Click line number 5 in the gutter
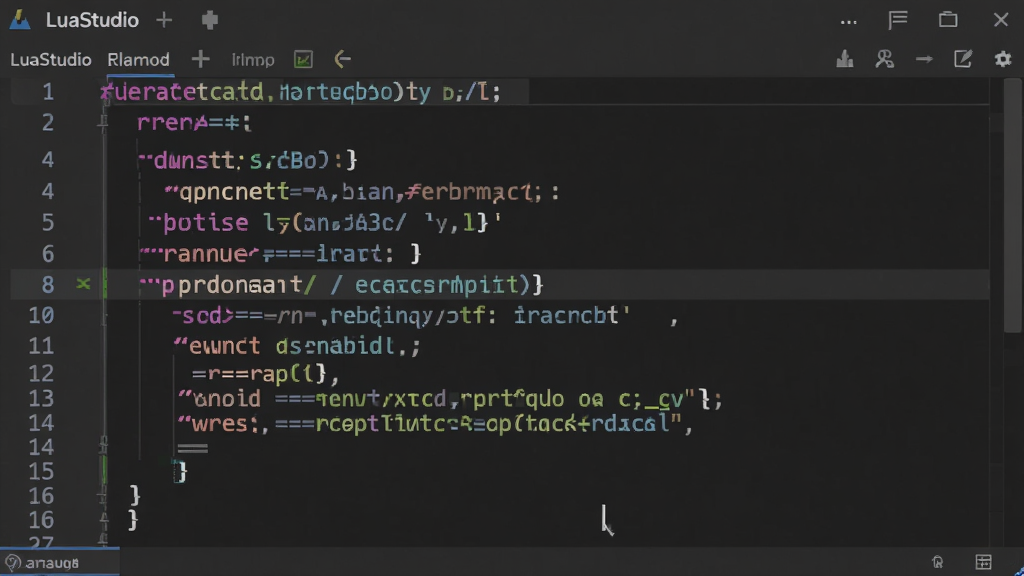Image resolution: width=1024 pixels, height=576 pixels. 48,223
